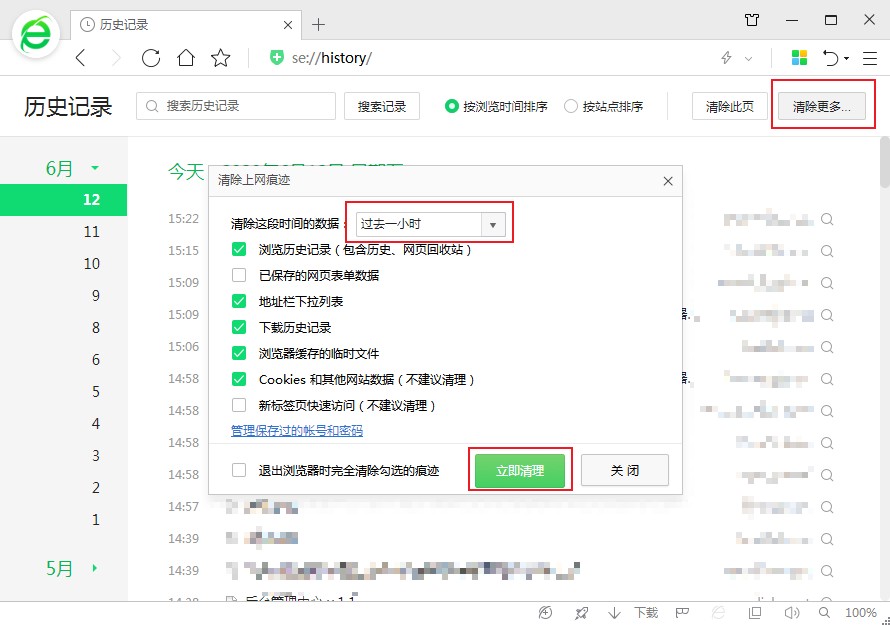Select 按浏览时间排序 radio button
The width and height of the screenshot is (890, 625).
[451, 106]
